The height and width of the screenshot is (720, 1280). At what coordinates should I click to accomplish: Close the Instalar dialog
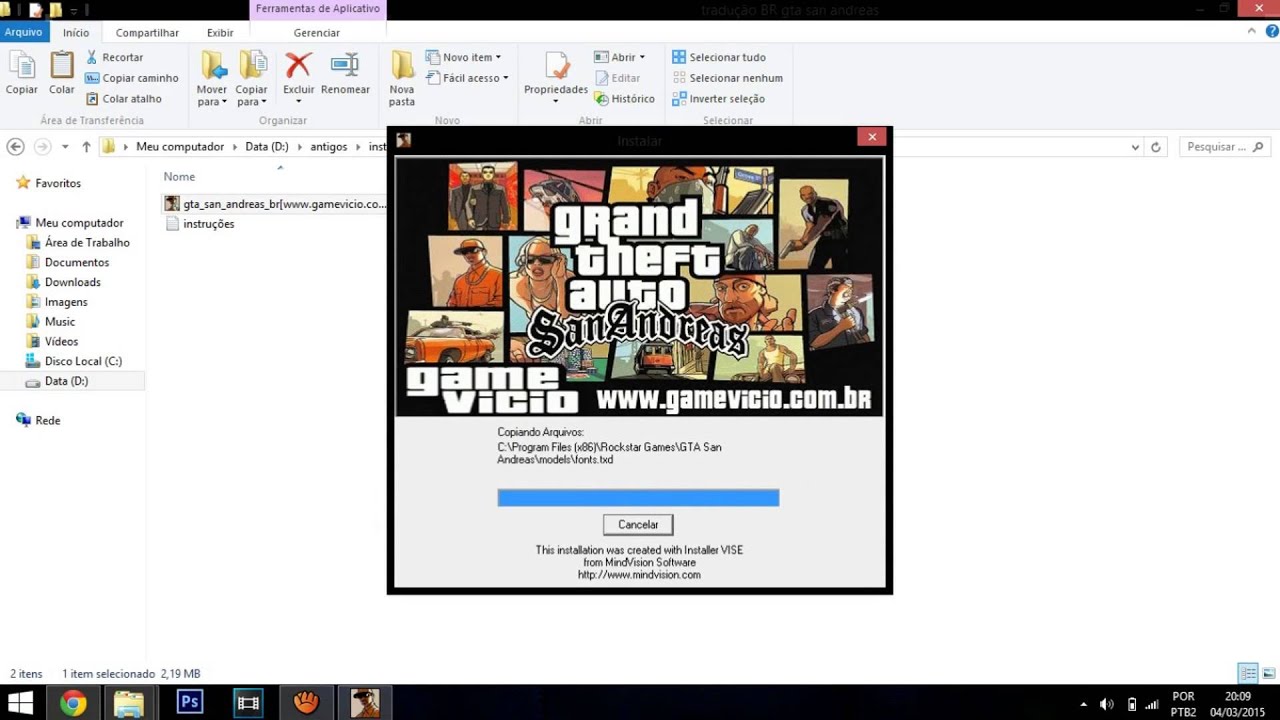pyautogui.click(x=872, y=137)
